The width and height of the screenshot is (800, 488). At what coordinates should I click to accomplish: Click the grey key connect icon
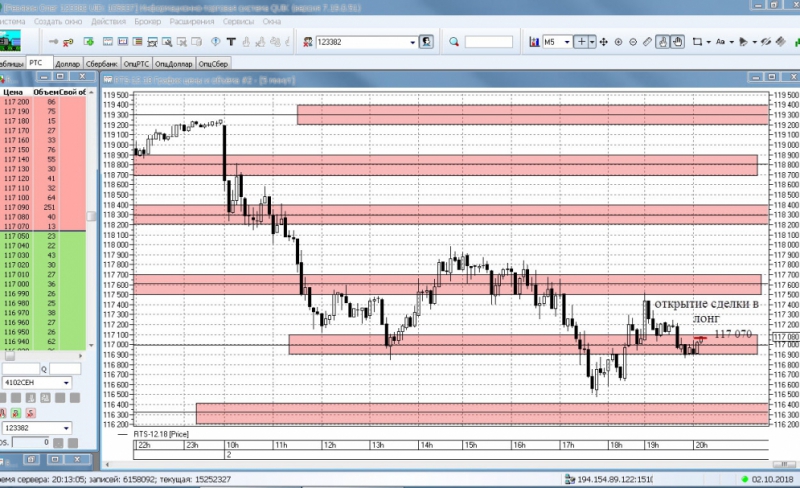[53, 42]
